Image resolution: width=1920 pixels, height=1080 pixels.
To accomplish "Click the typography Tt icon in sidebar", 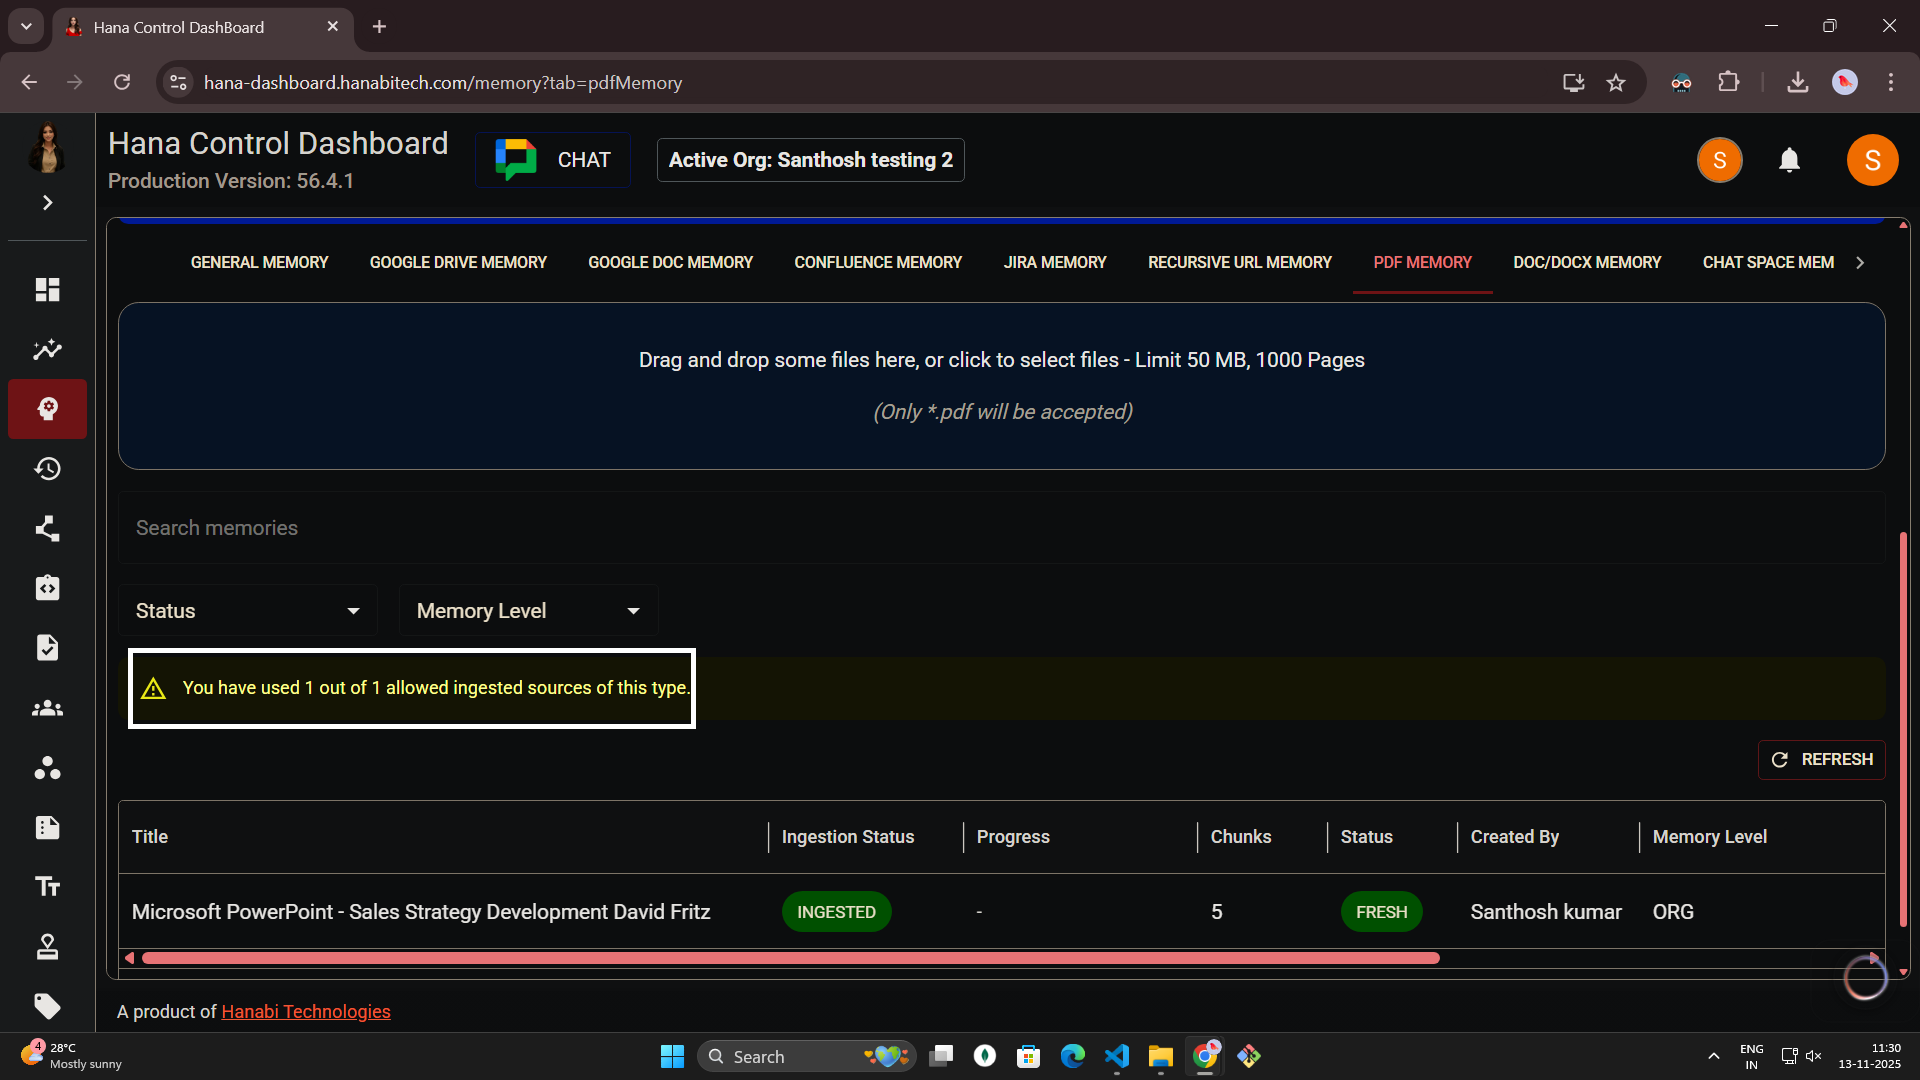I will 47,886.
